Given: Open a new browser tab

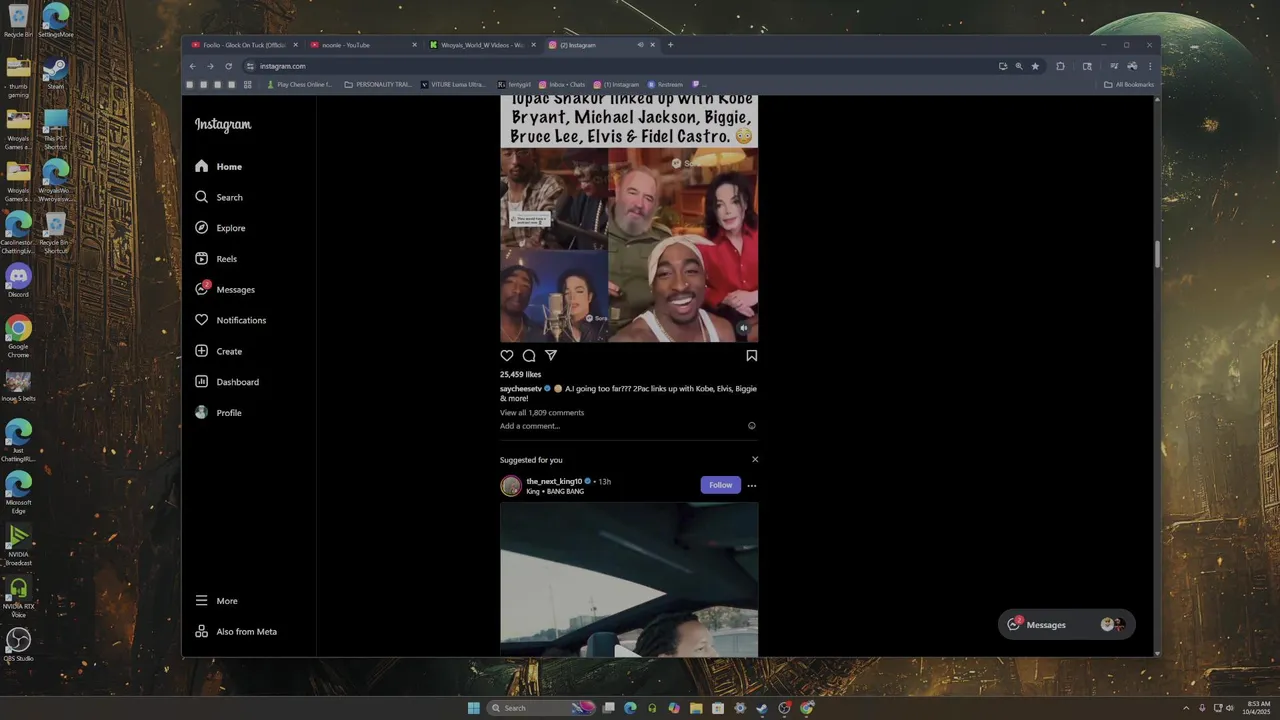Looking at the screenshot, I should tap(670, 45).
